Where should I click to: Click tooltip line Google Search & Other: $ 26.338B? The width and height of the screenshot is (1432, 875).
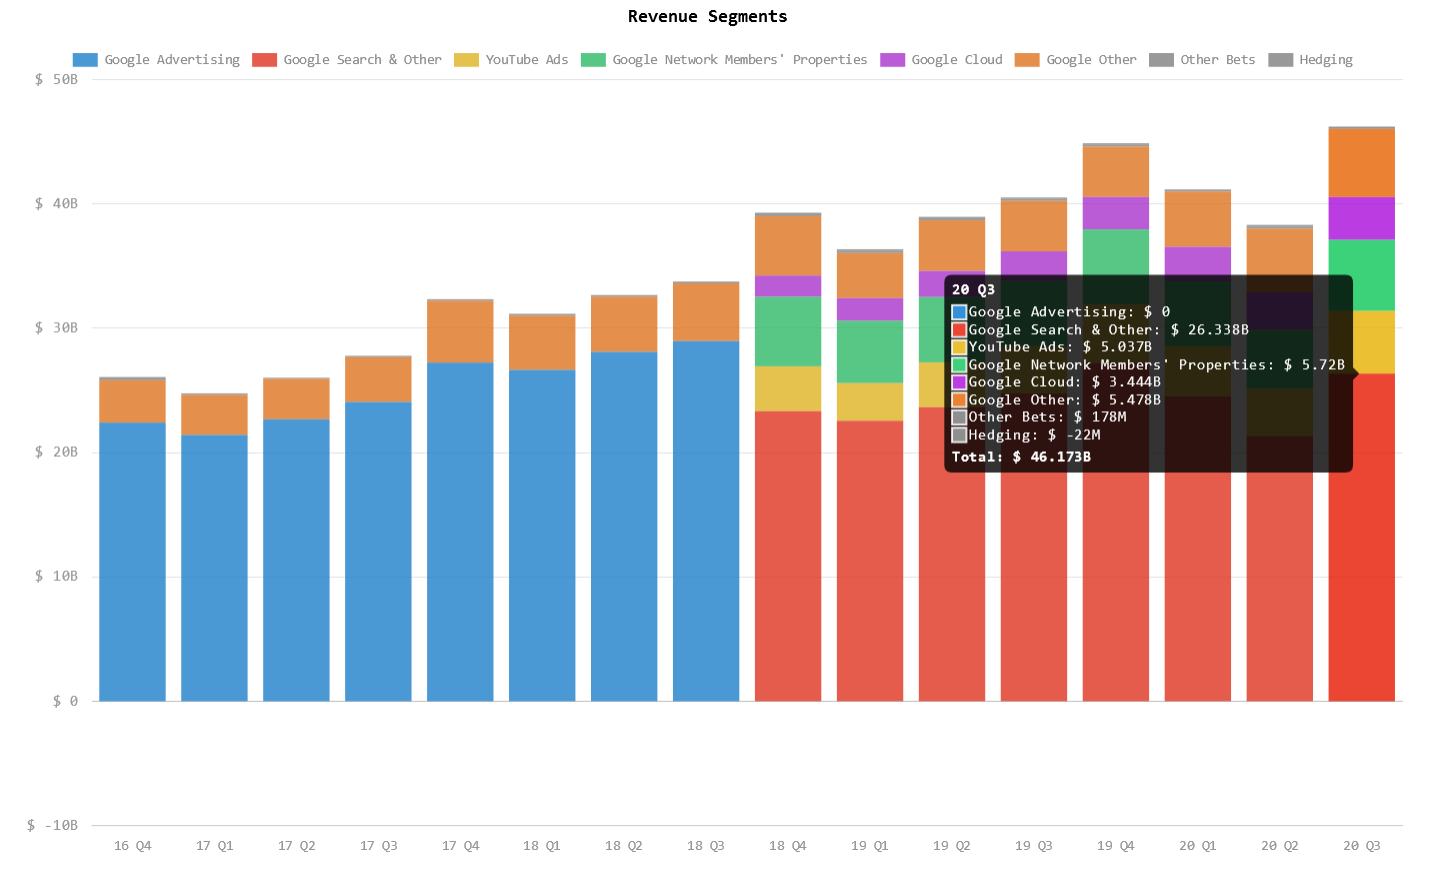click(1100, 330)
